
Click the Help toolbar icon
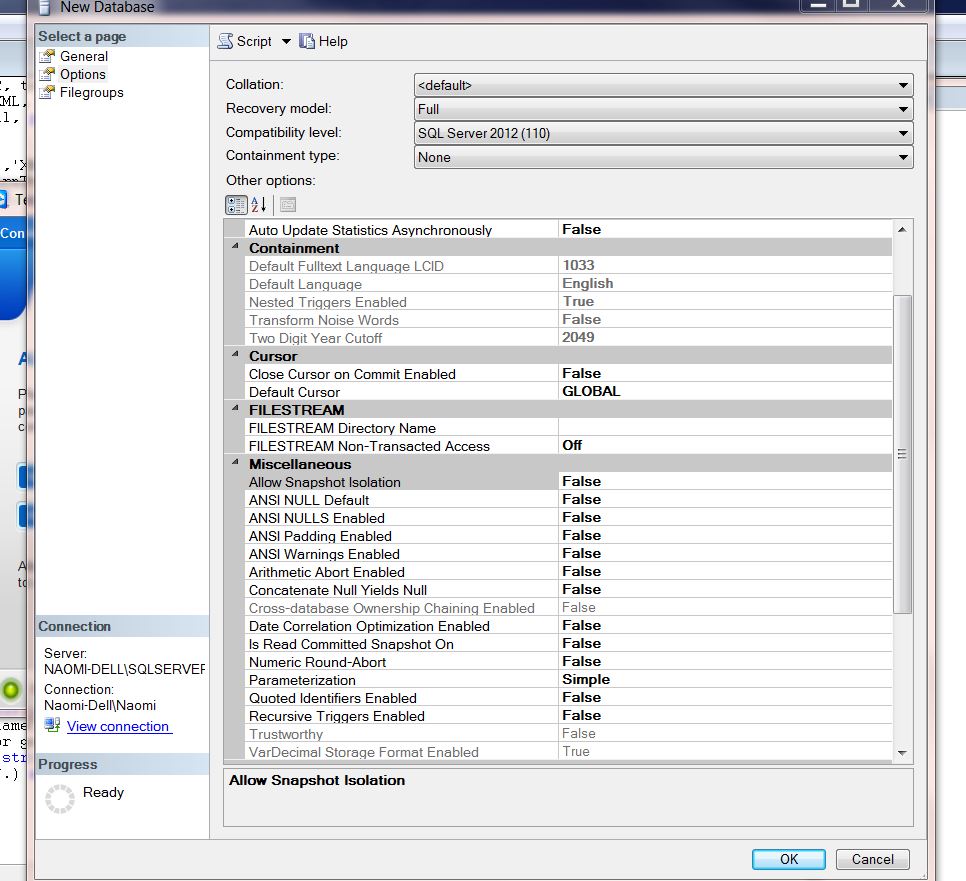point(306,41)
